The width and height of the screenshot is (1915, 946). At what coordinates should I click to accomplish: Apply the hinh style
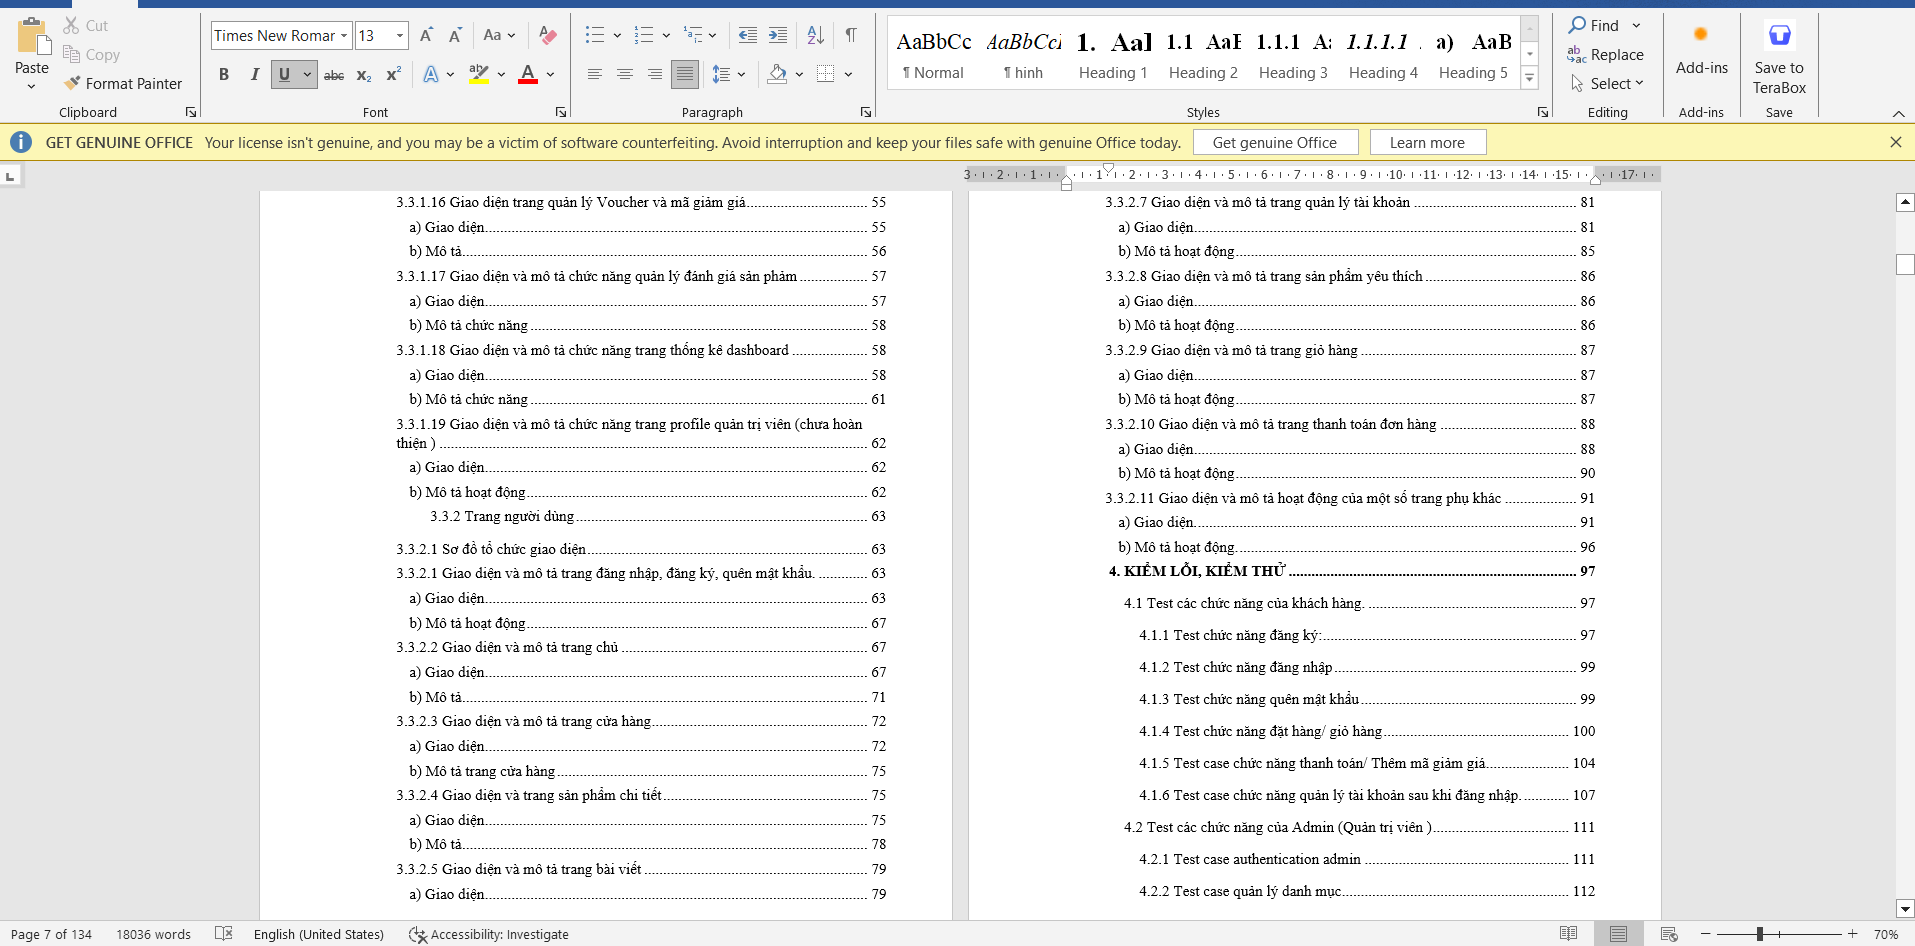(1024, 55)
